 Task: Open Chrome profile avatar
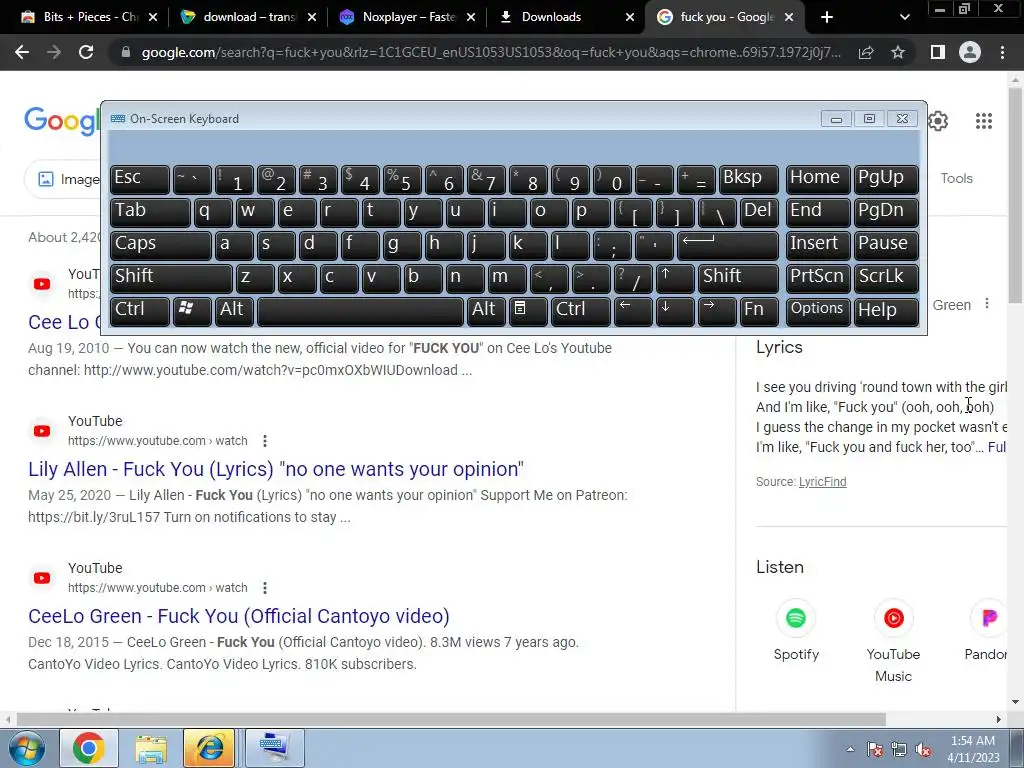click(970, 52)
